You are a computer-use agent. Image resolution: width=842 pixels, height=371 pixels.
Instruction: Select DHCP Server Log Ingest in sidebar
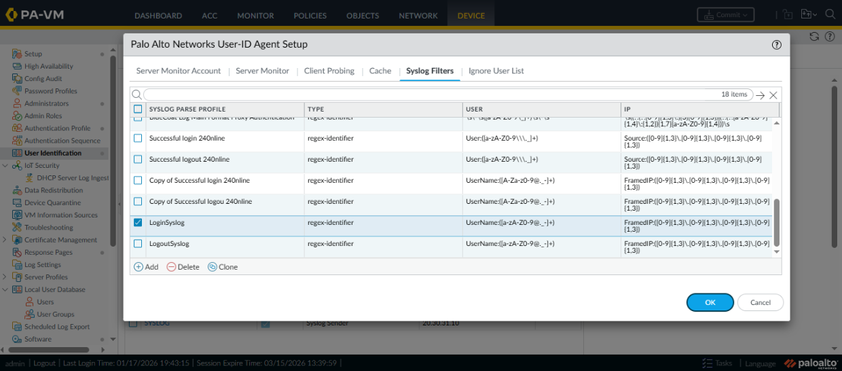click(72, 178)
